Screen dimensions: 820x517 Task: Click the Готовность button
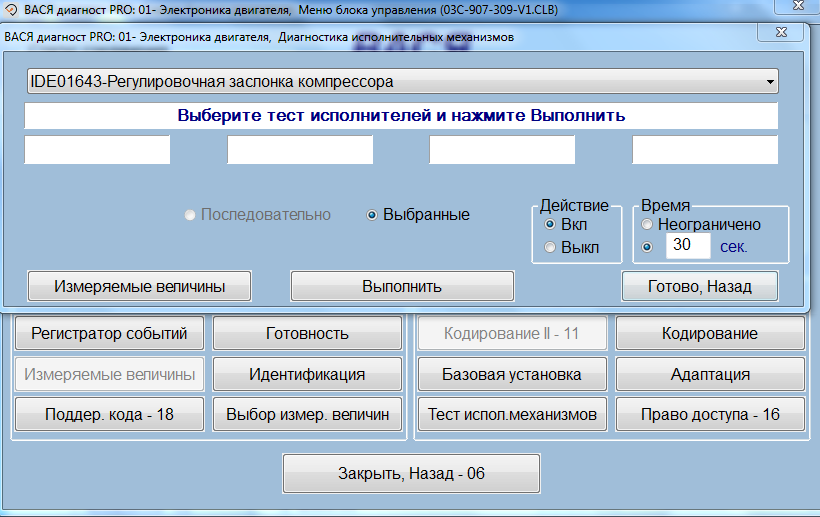307,334
